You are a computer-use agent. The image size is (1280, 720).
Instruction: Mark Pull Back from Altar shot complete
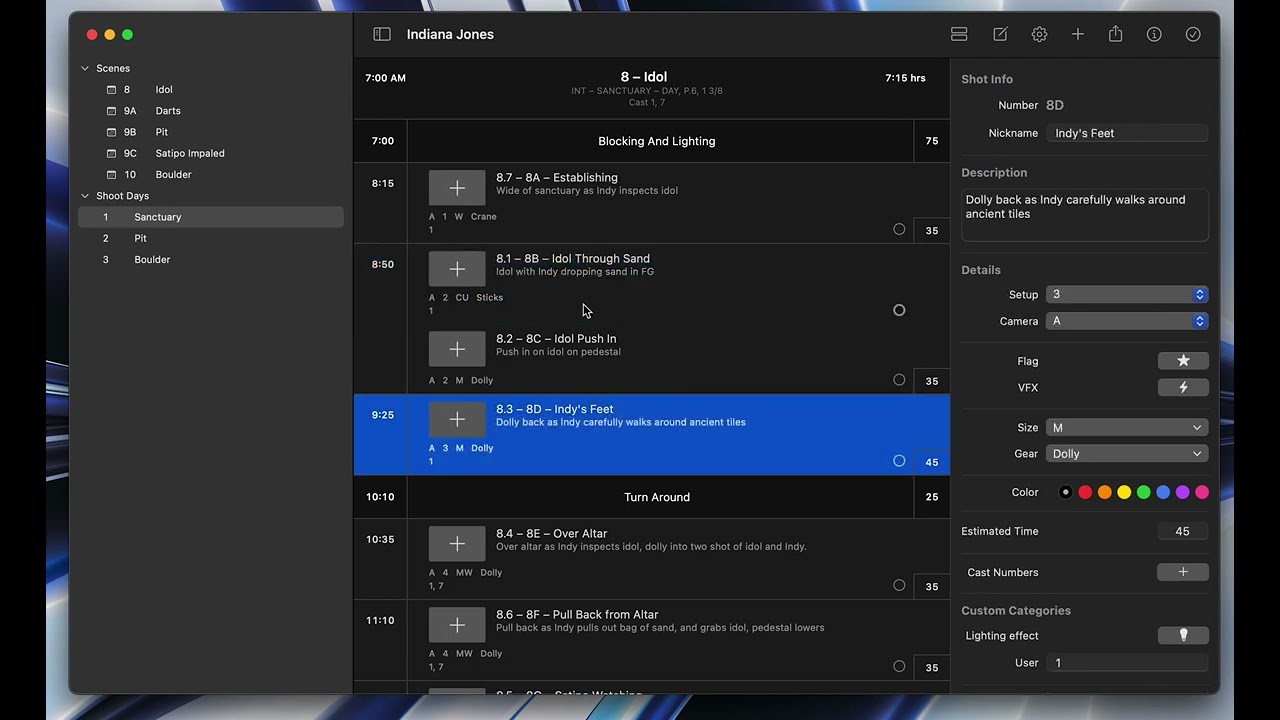[899, 666]
